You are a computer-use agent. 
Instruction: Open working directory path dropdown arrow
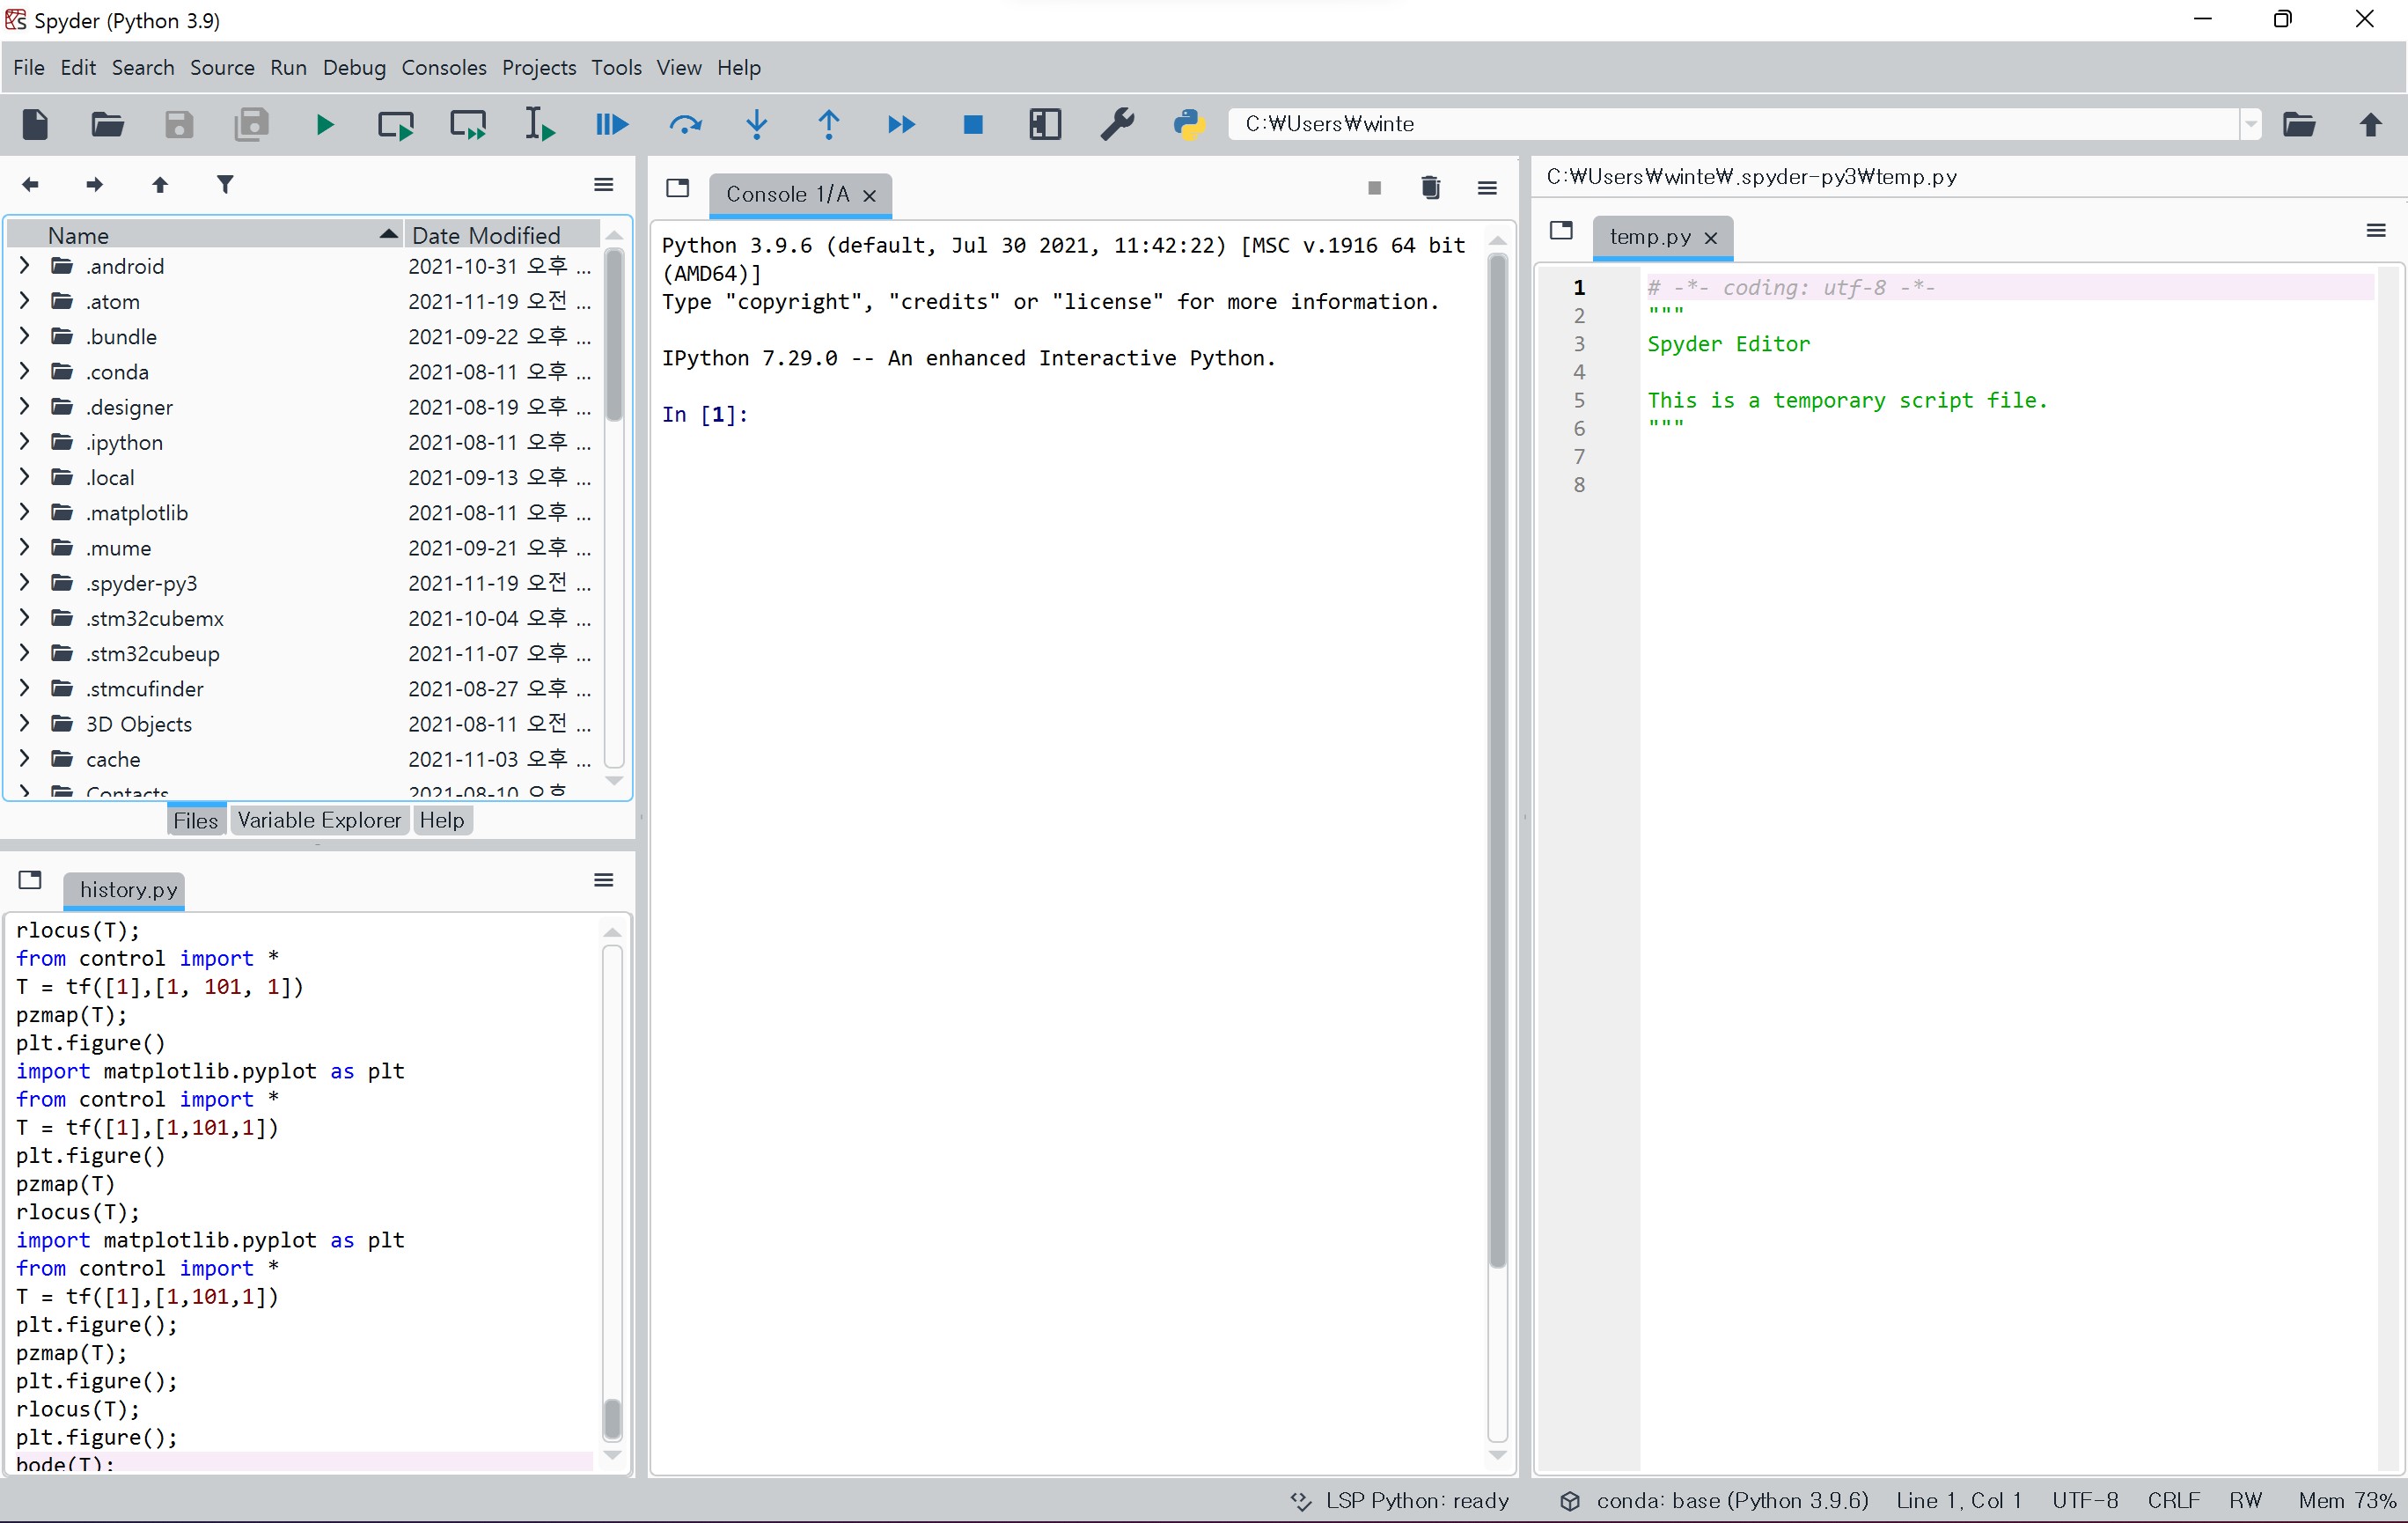2250,124
